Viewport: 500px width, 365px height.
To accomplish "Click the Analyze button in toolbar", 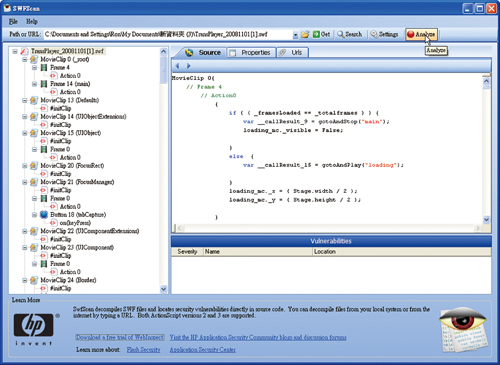I will click(x=421, y=34).
